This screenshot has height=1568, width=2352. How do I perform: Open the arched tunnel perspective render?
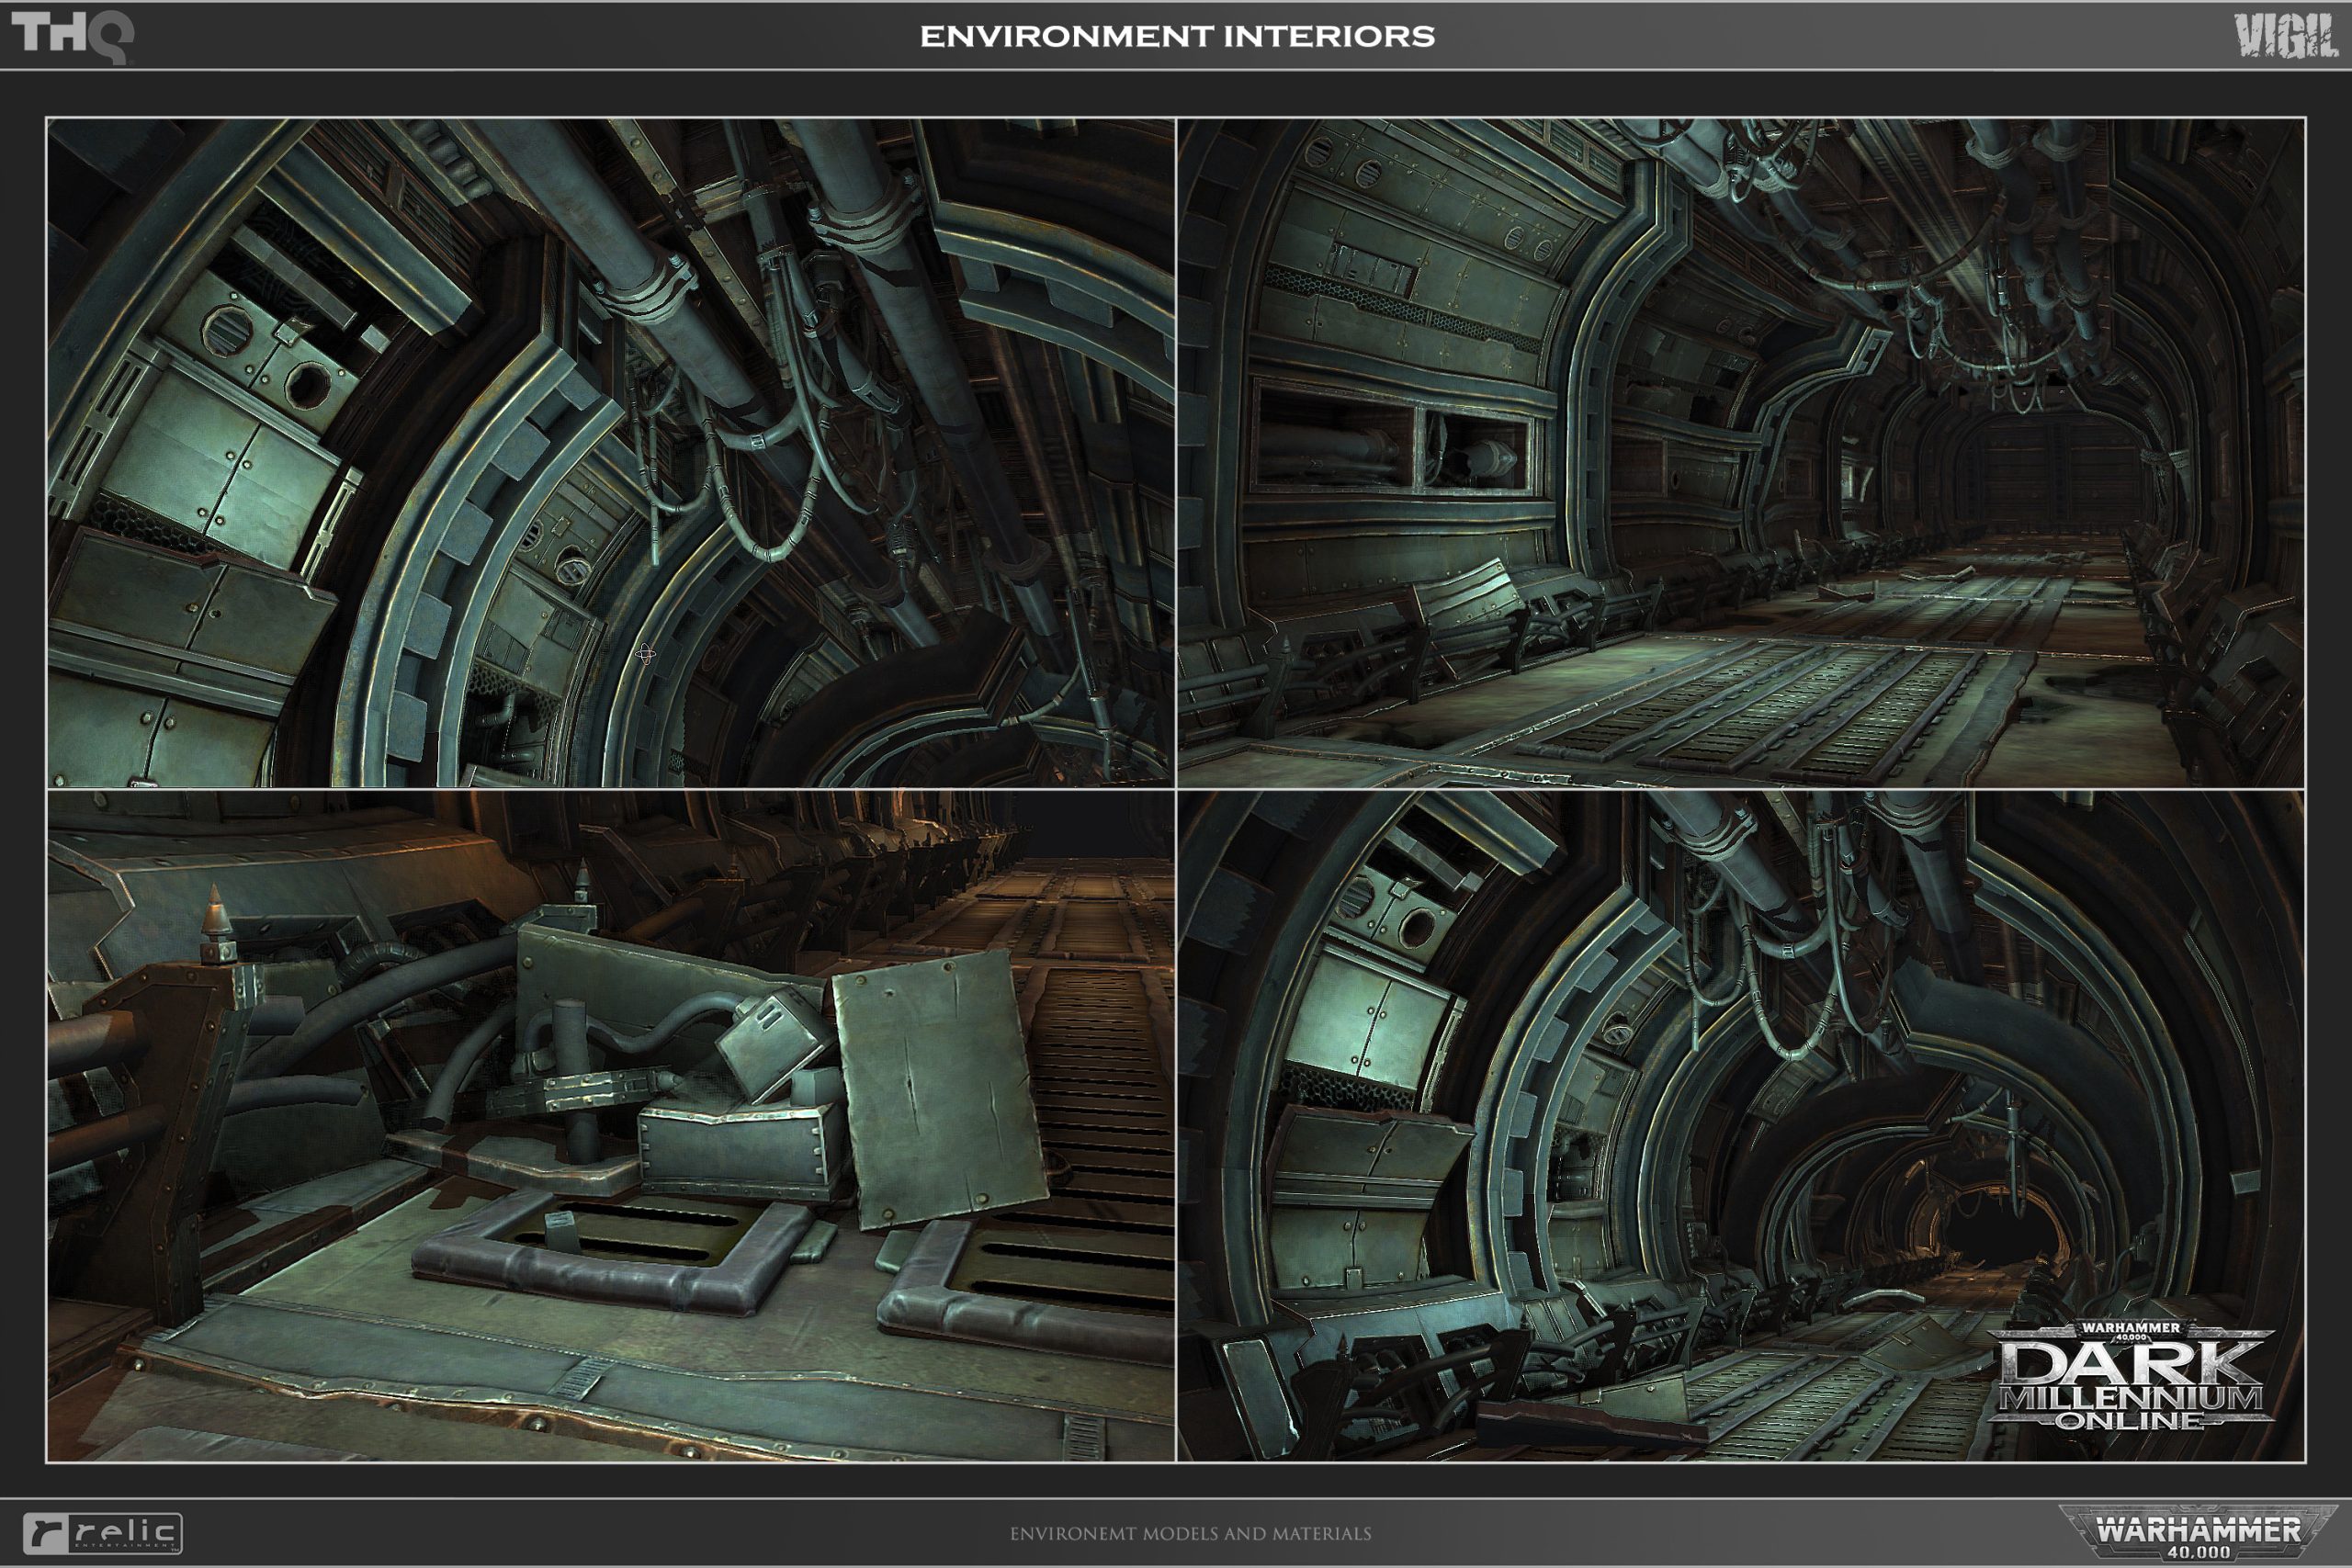(1741, 1126)
